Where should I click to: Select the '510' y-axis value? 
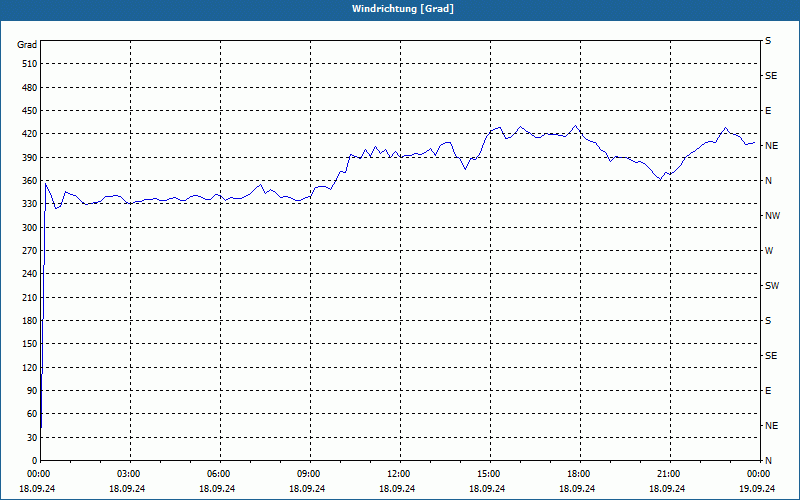pos(30,64)
